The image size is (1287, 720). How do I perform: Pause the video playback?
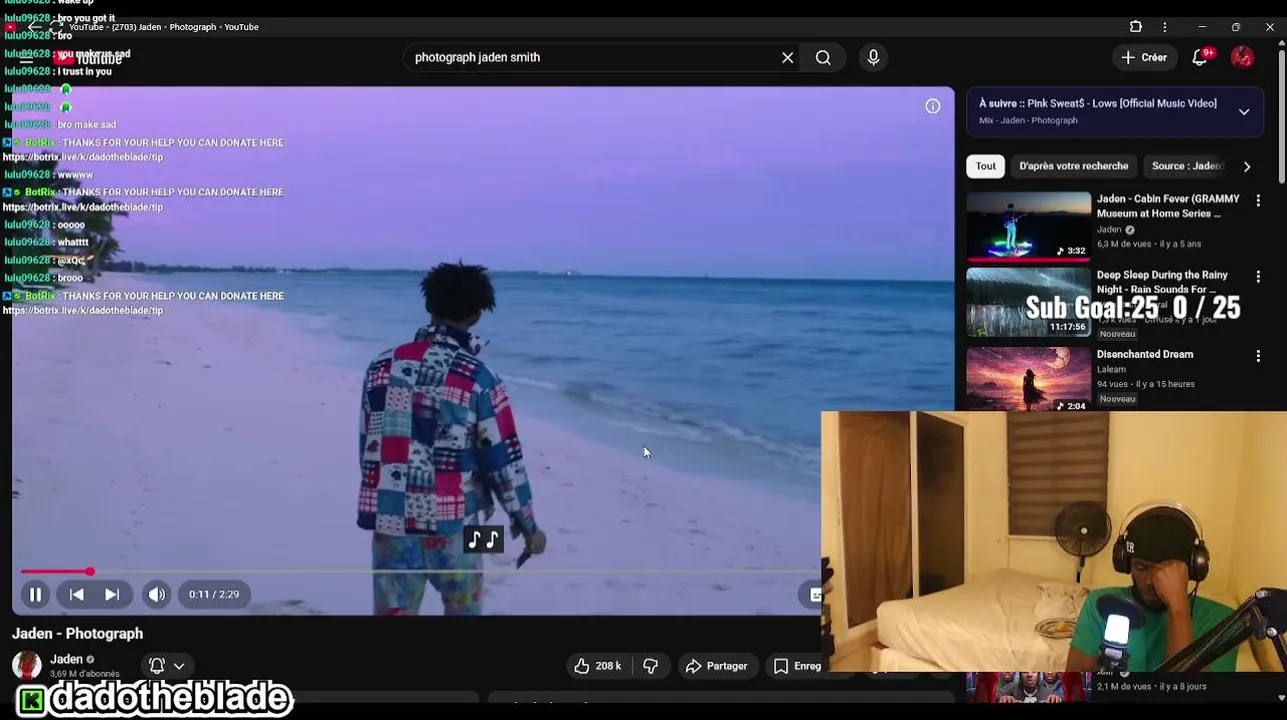[x=35, y=594]
